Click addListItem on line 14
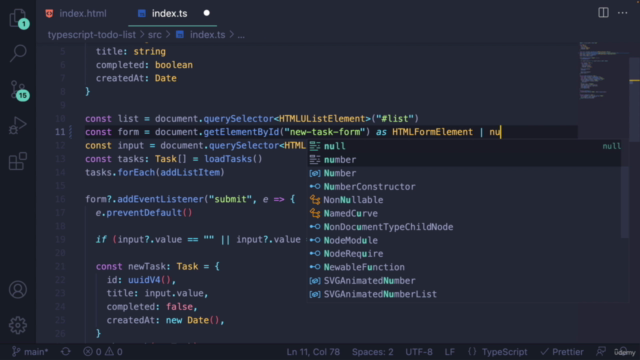The image size is (640, 360). [x=190, y=172]
